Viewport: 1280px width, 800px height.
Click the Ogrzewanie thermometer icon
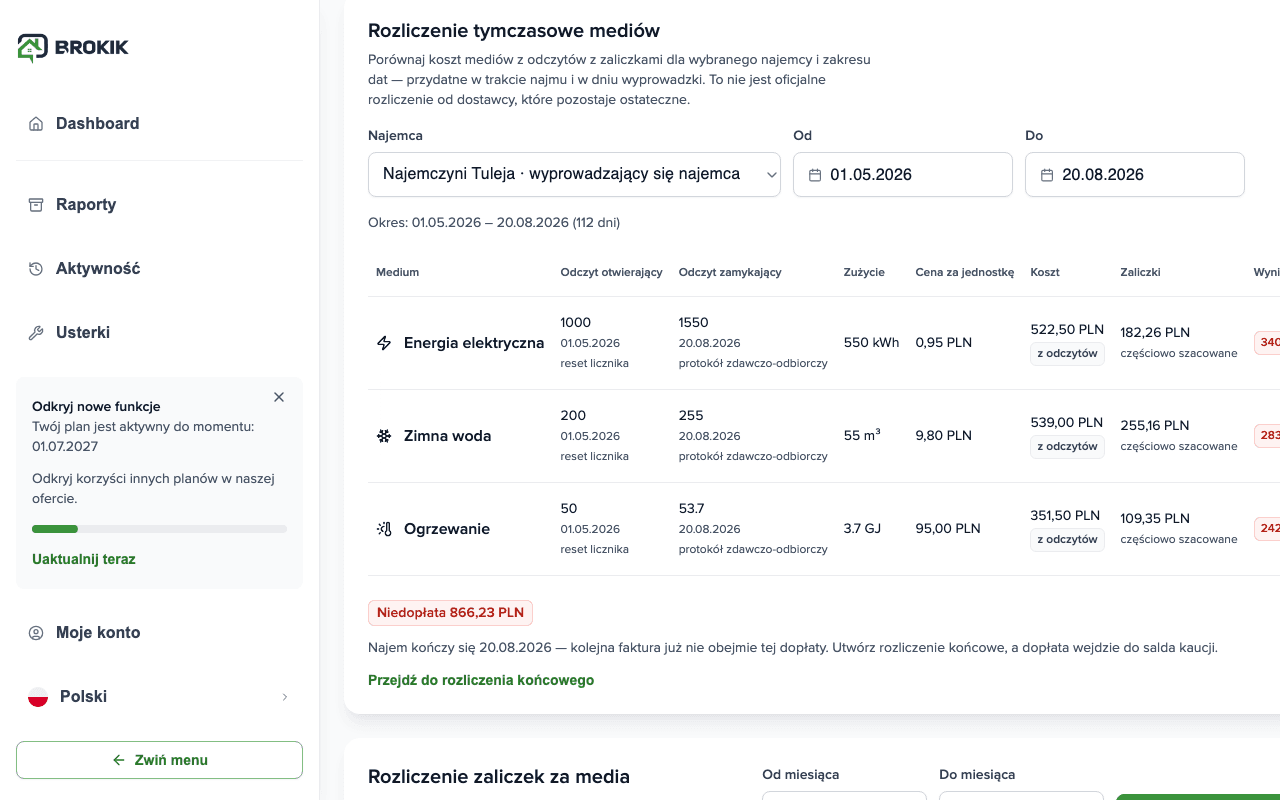tap(384, 529)
